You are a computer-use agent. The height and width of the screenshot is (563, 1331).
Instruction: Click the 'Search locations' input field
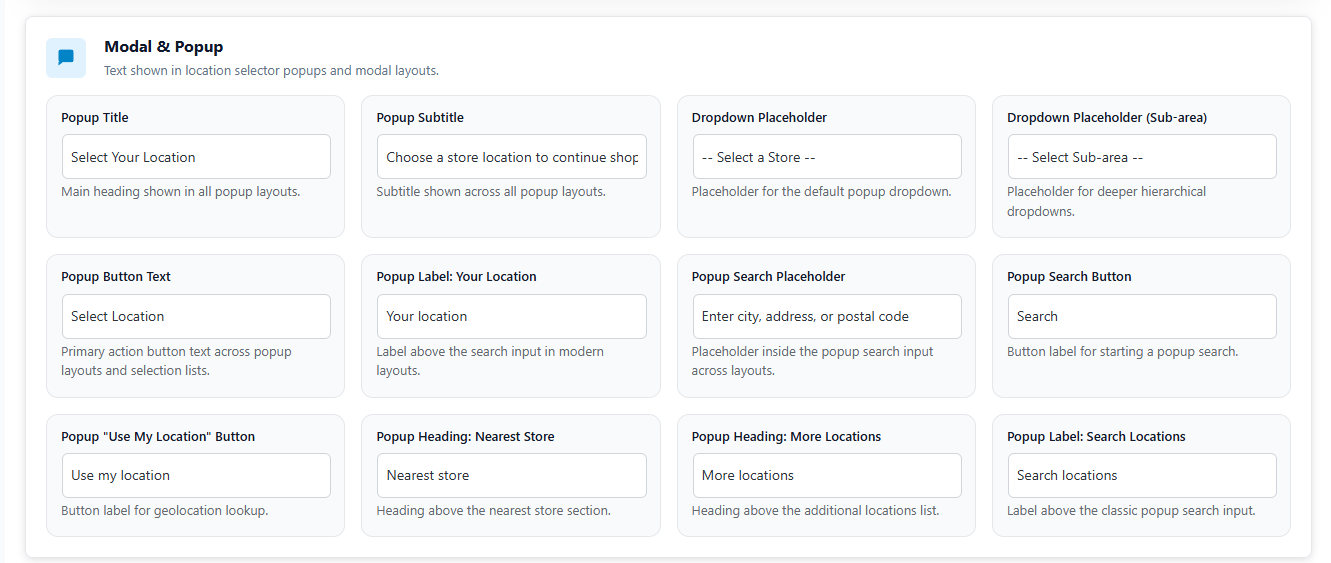pyautogui.click(x=1142, y=475)
